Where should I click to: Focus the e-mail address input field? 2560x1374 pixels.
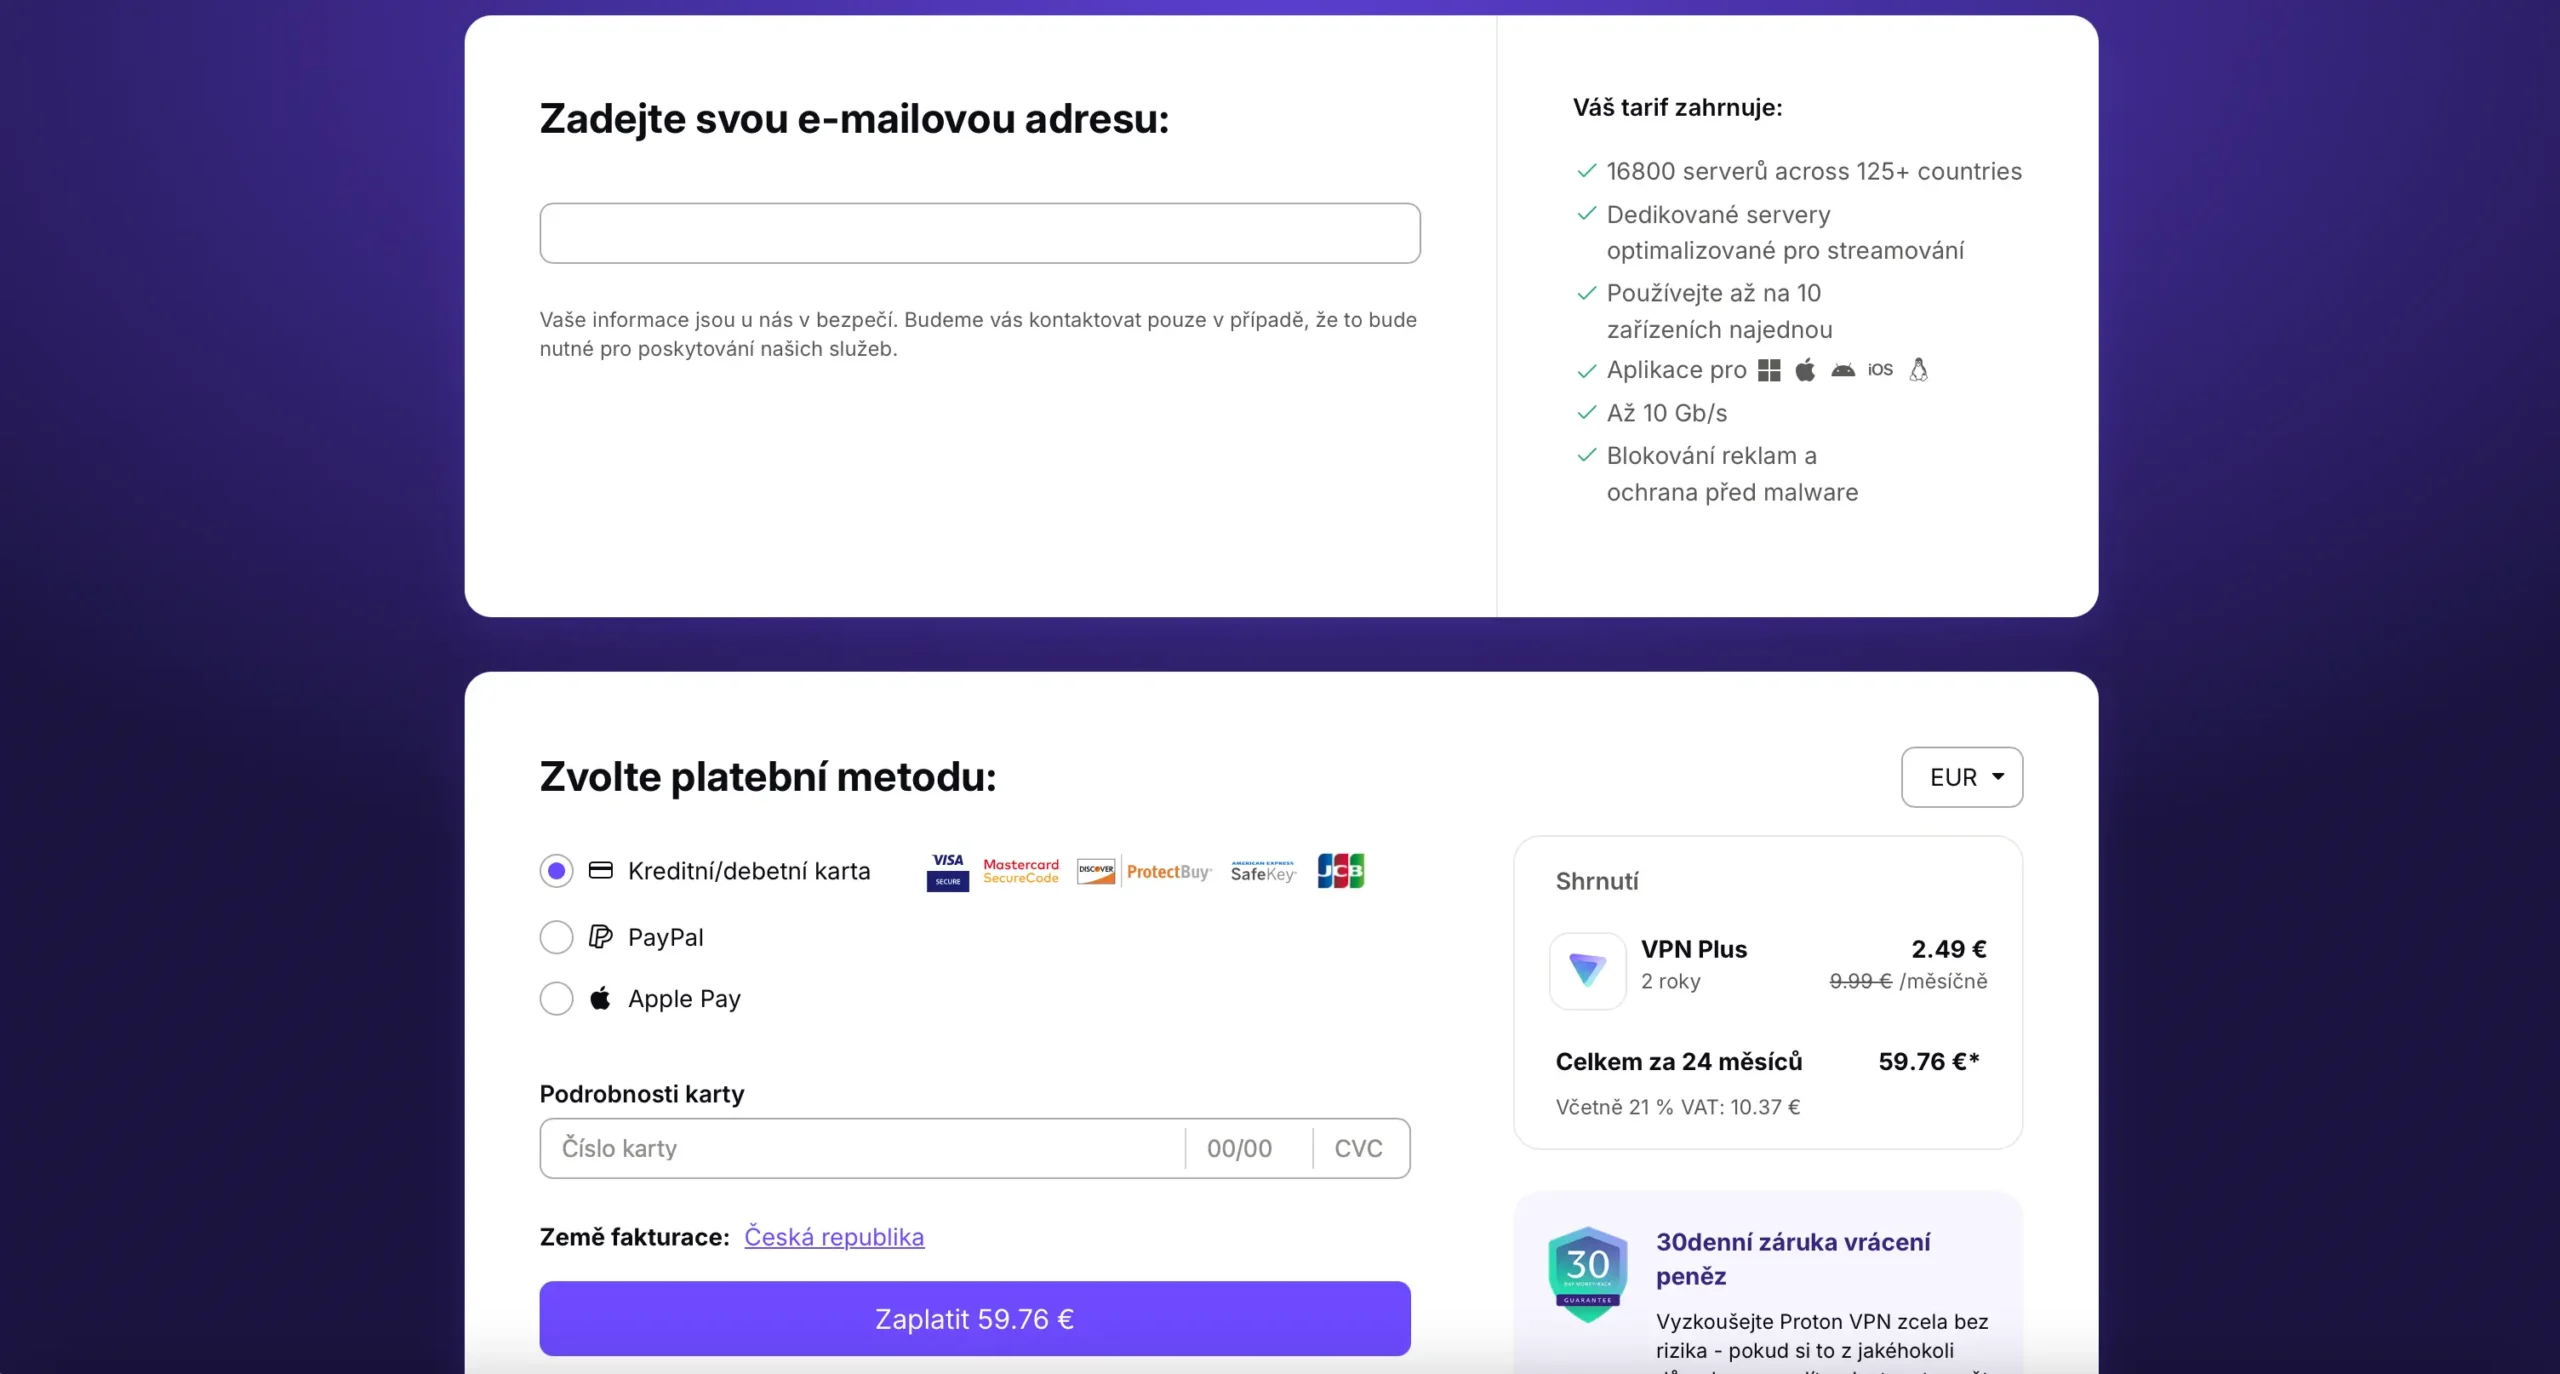tap(979, 233)
